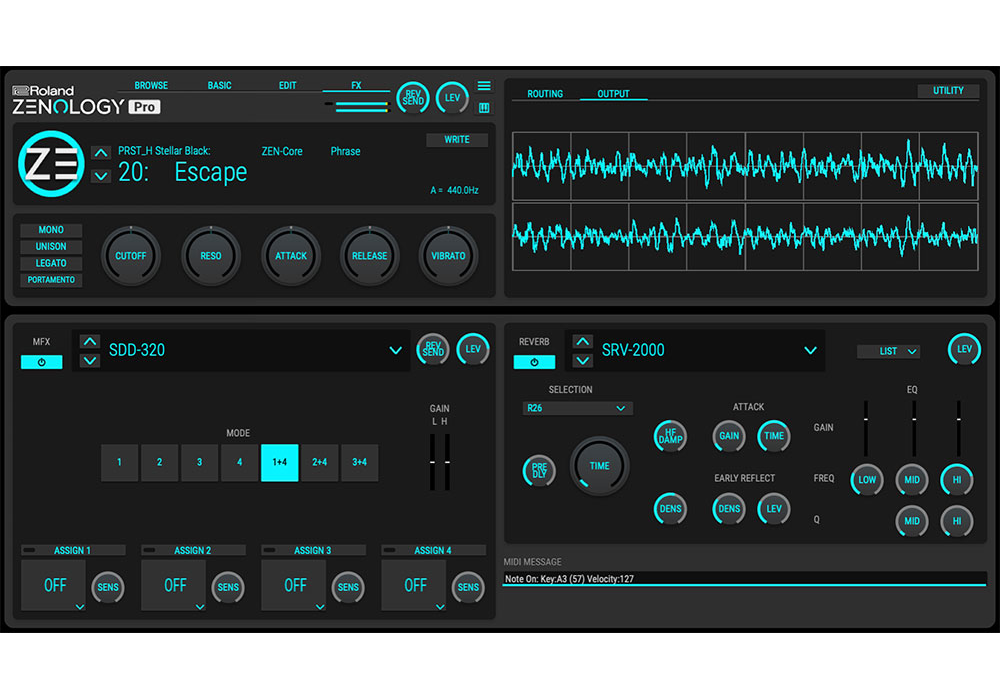
Task: Switch to the EDIT tab
Action: (x=288, y=85)
